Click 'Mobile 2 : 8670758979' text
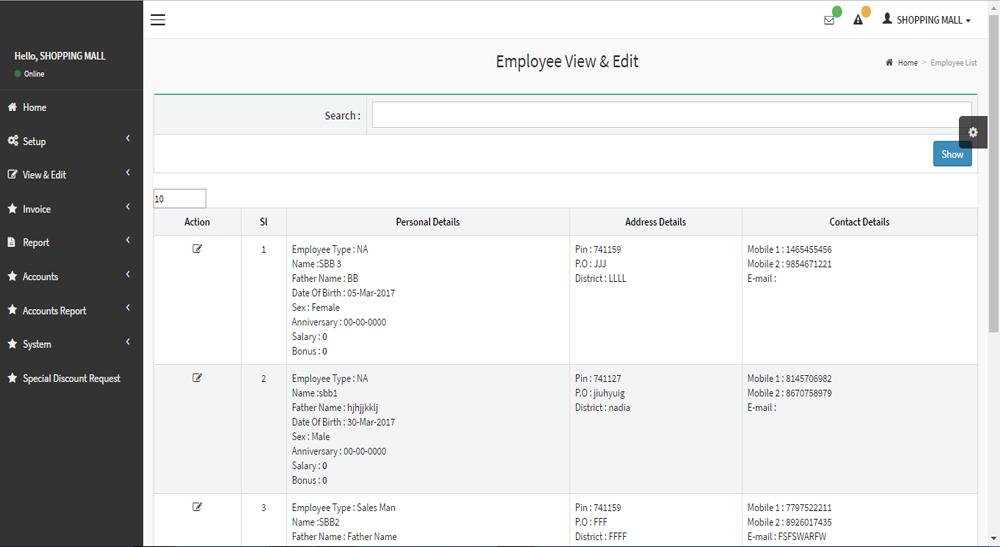 790,393
